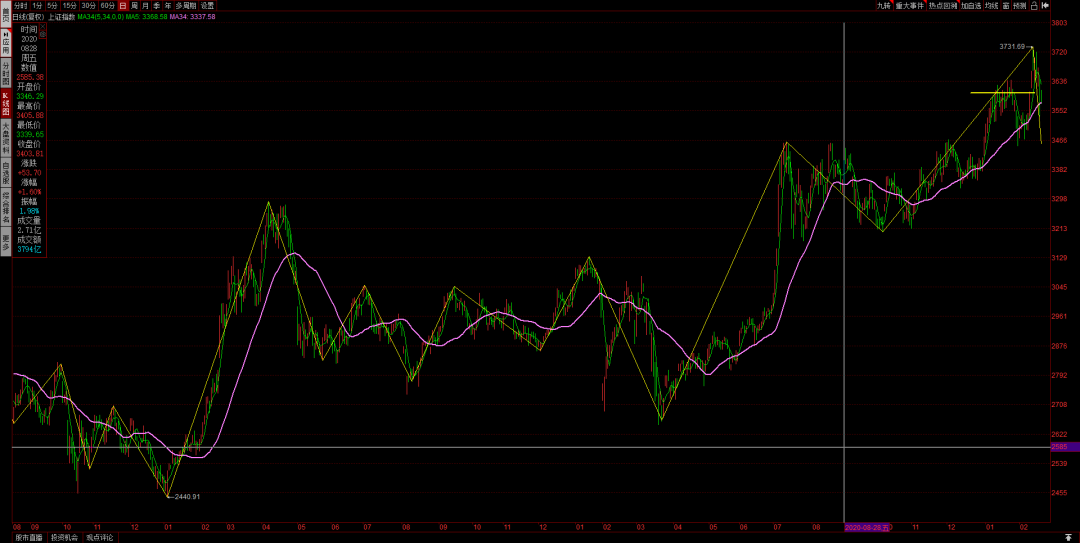
Task: Select the 15分 period button
Action: [x=70, y=6]
